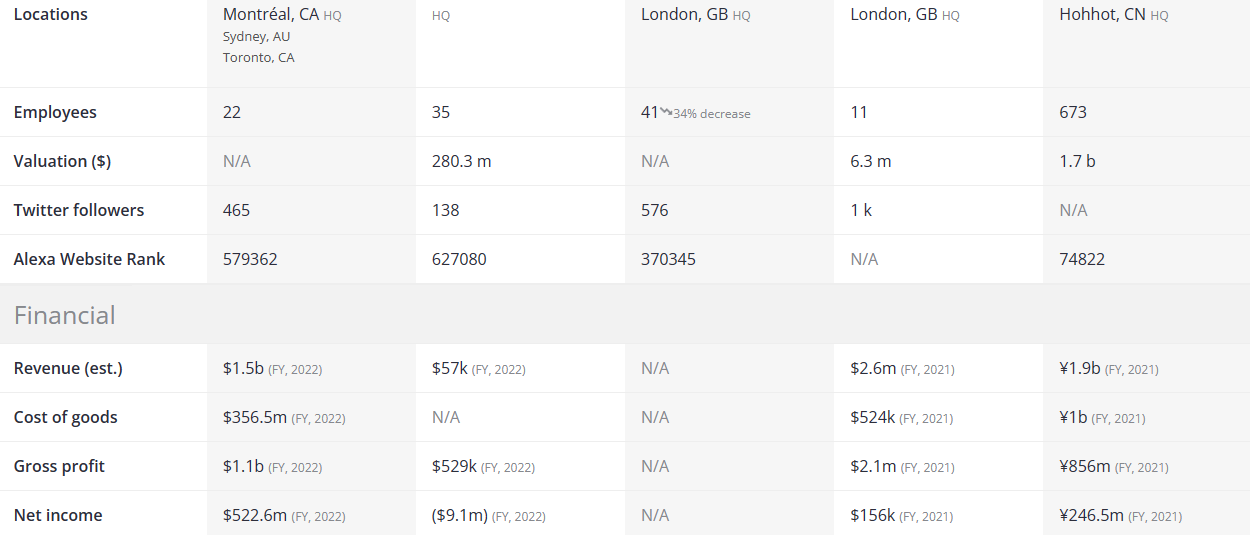Select the $1.5b revenue figure
The width and height of the screenshot is (1250, 535).
pyautogui.click(x=243, y=368)
